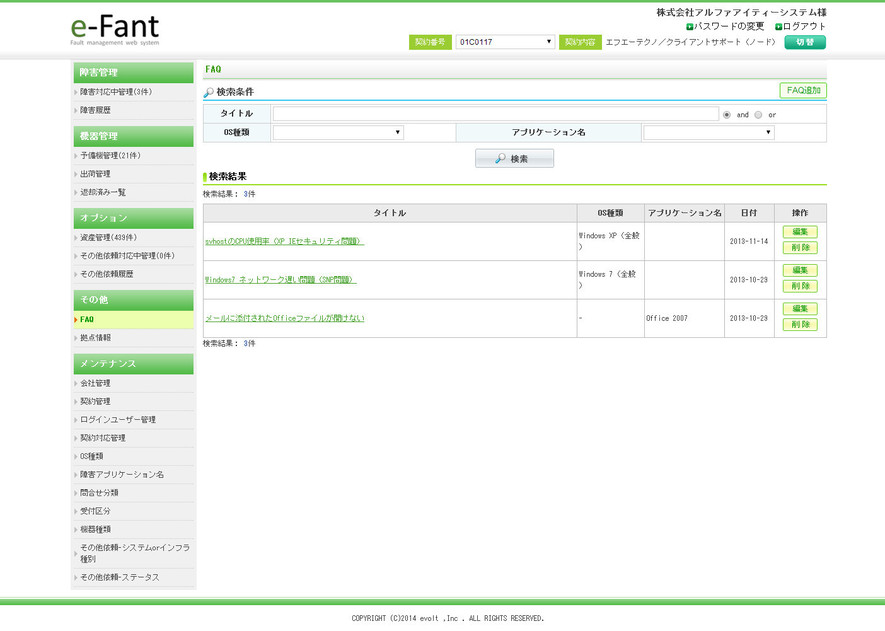The width and height of the screenshot is (885, 631).
Task: Click 削除 for the Windows7 FAQ row
Action: coord(800,286)
